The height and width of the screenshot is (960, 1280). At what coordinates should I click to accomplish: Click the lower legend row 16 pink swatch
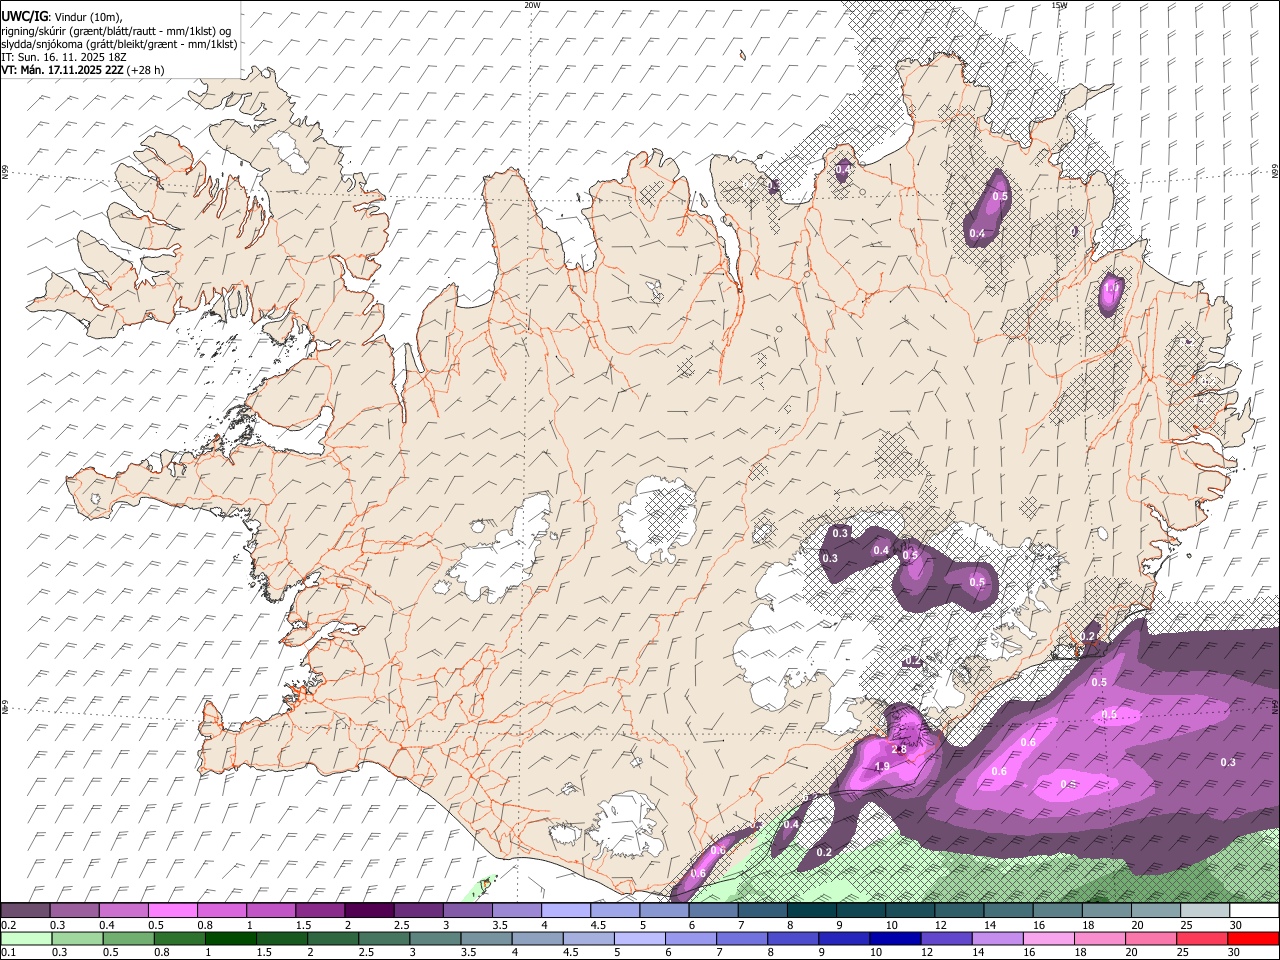(1050, 938)
